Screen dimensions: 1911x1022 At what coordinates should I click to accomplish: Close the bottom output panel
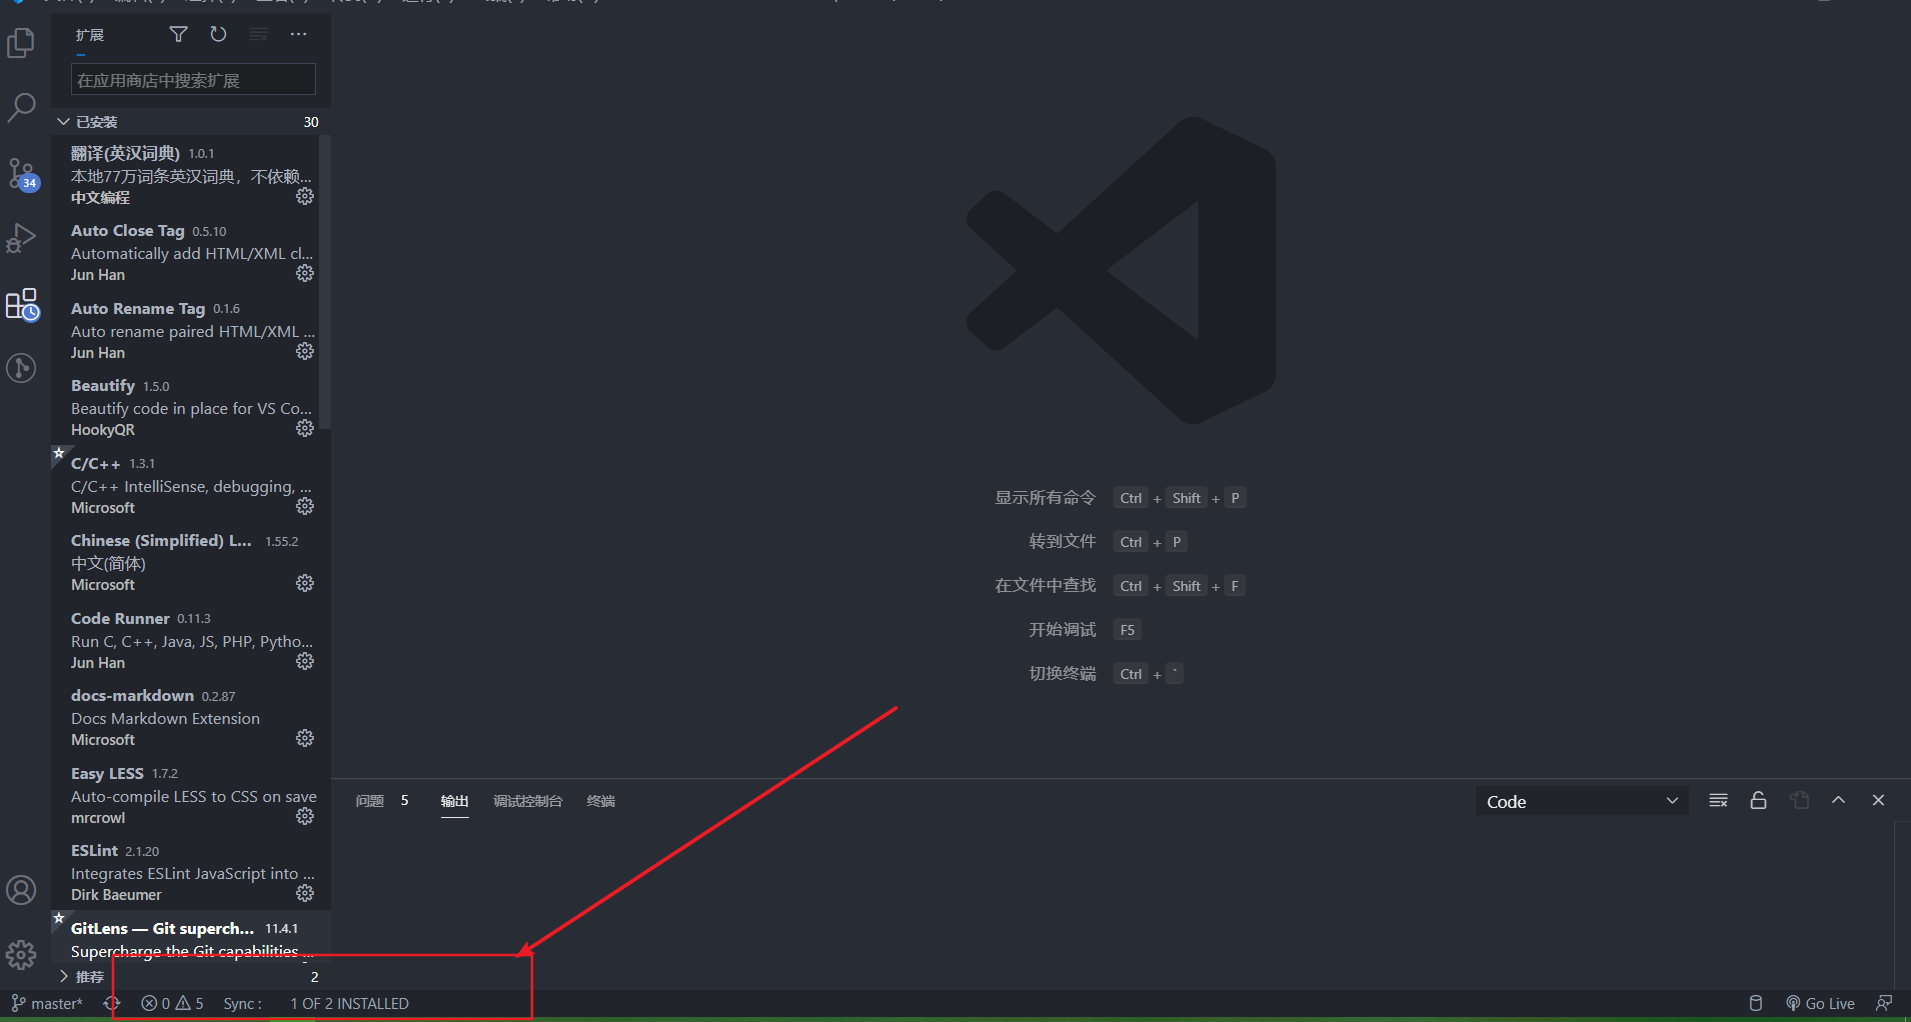[x=1878, y=800]
